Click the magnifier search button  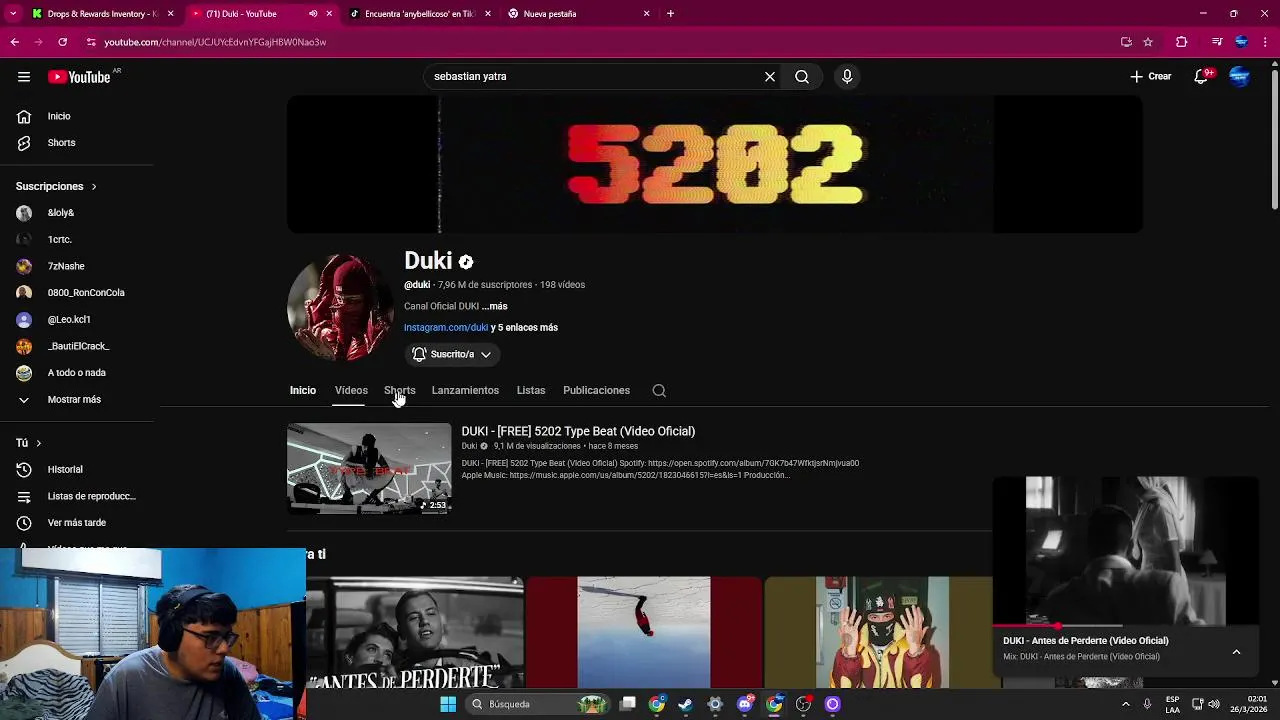click(x=802, y=76)
